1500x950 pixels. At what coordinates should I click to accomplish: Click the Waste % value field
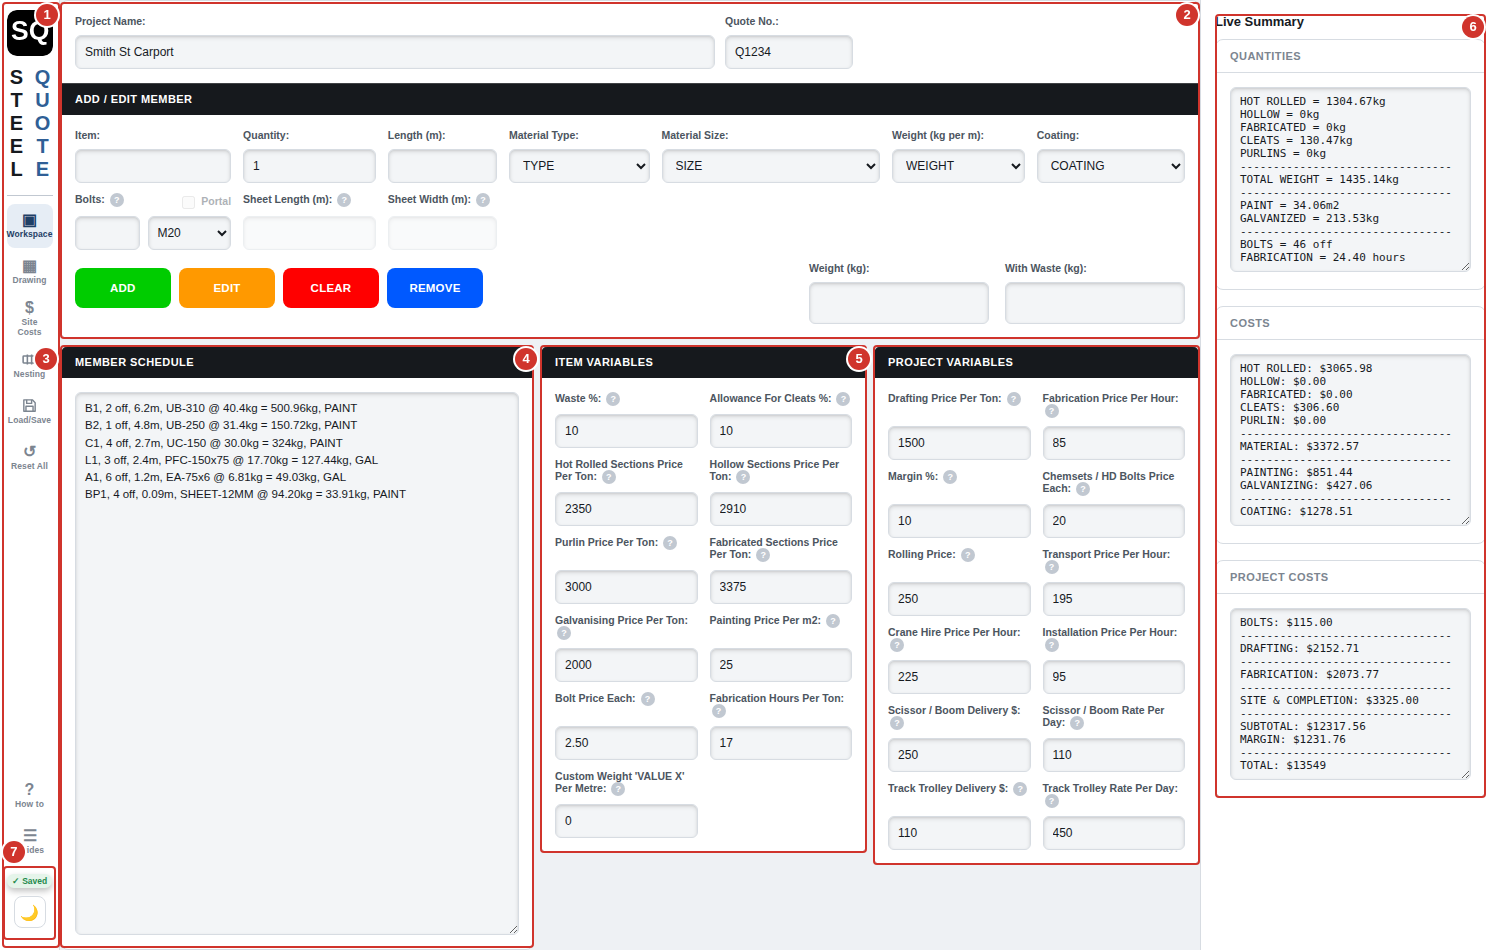pyautogui.click(x=626, y=431)
